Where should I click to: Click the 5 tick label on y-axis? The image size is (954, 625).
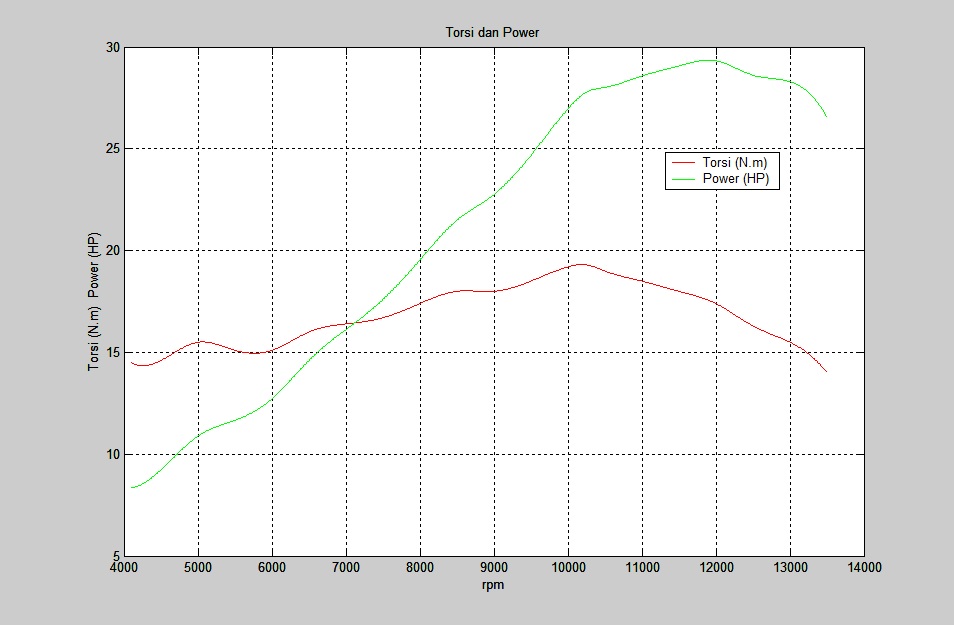[x=115, y=556]
